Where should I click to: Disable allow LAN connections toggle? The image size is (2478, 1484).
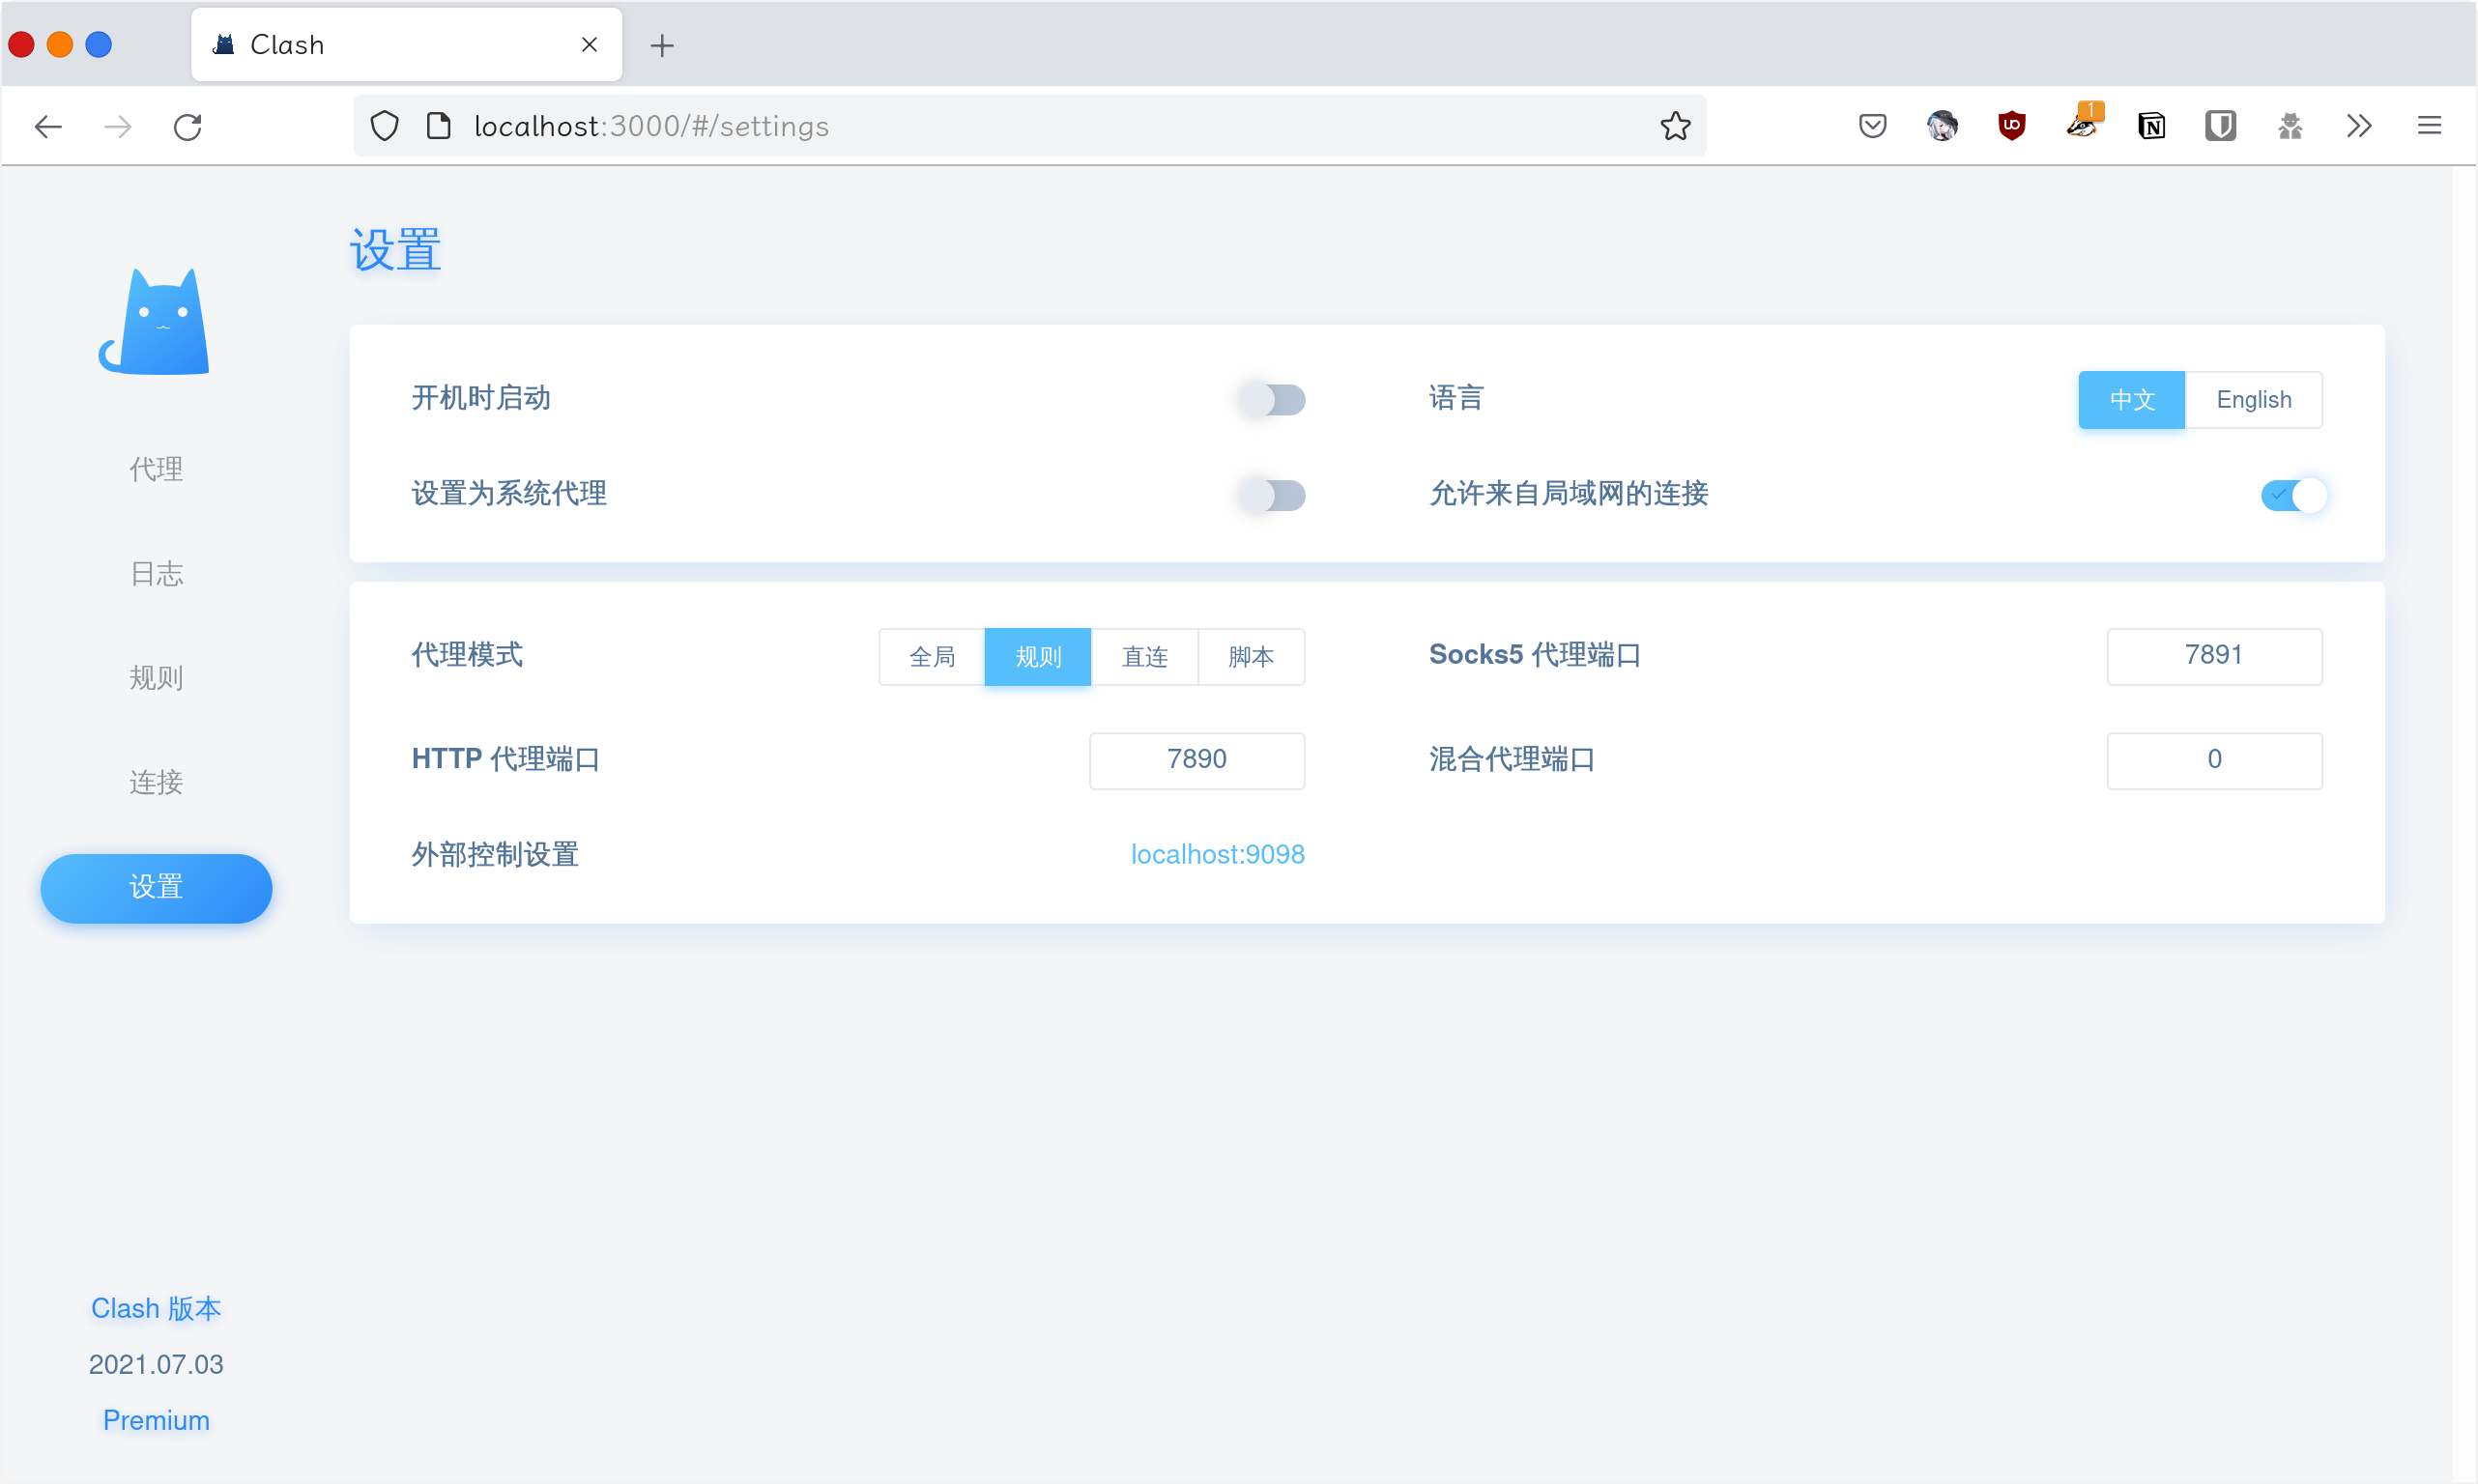click(x=2293, y=495)
